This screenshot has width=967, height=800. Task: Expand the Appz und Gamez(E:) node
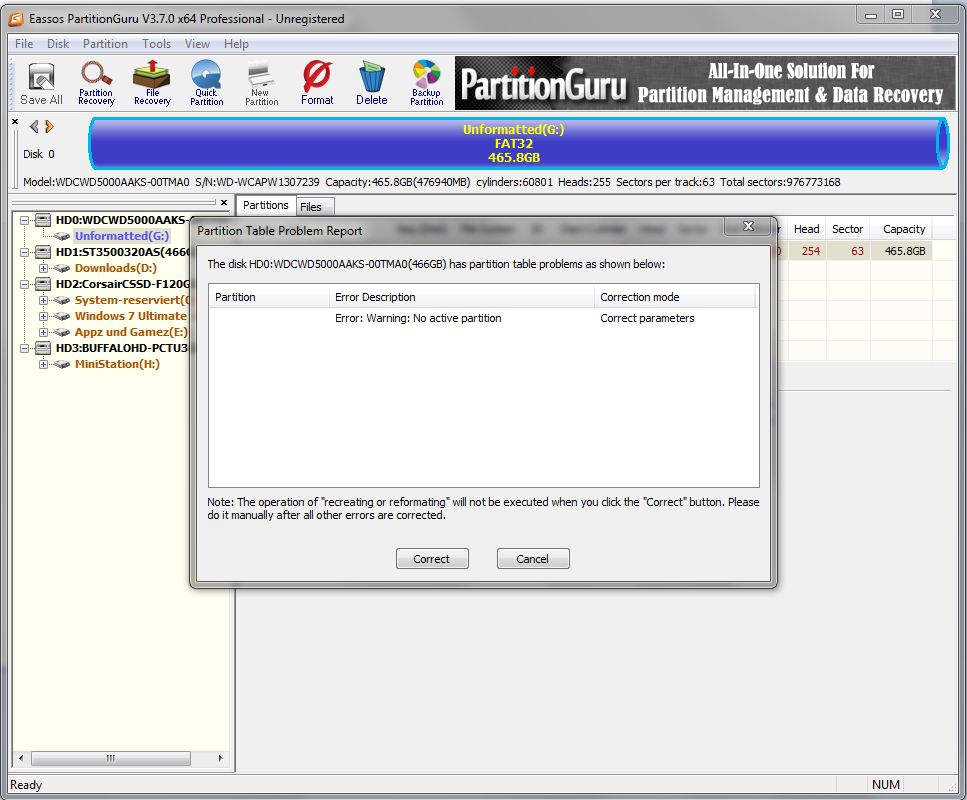[43, 332]
